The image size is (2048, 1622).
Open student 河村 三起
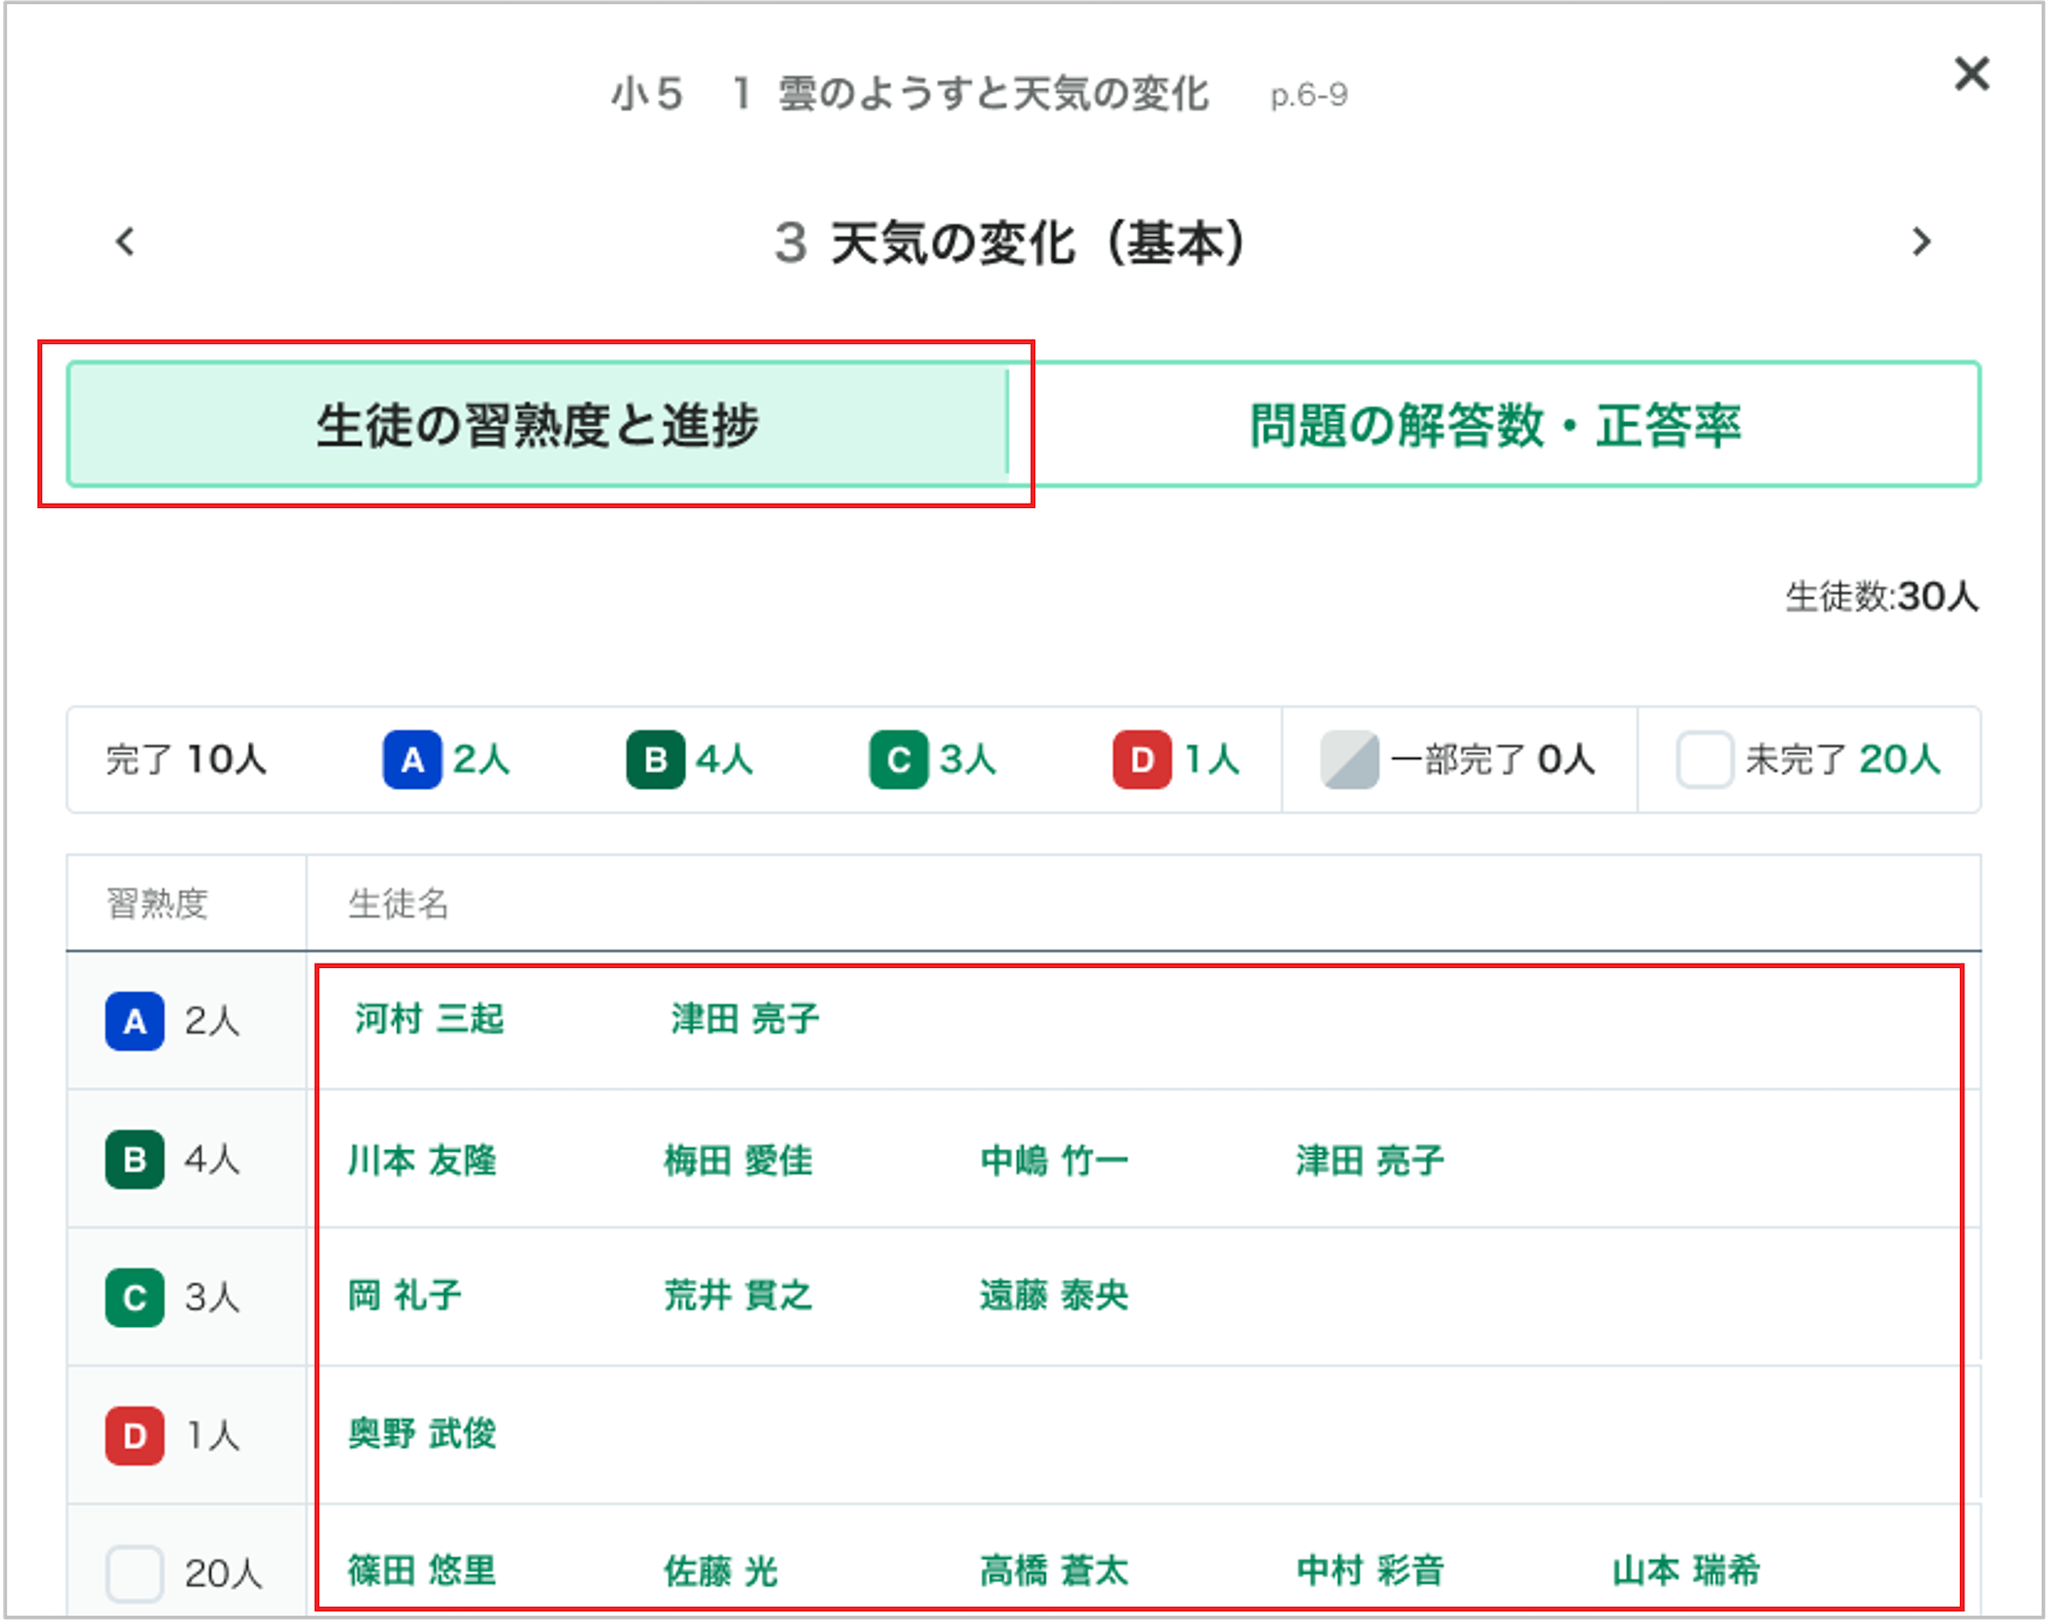(x=429, y=1019)
